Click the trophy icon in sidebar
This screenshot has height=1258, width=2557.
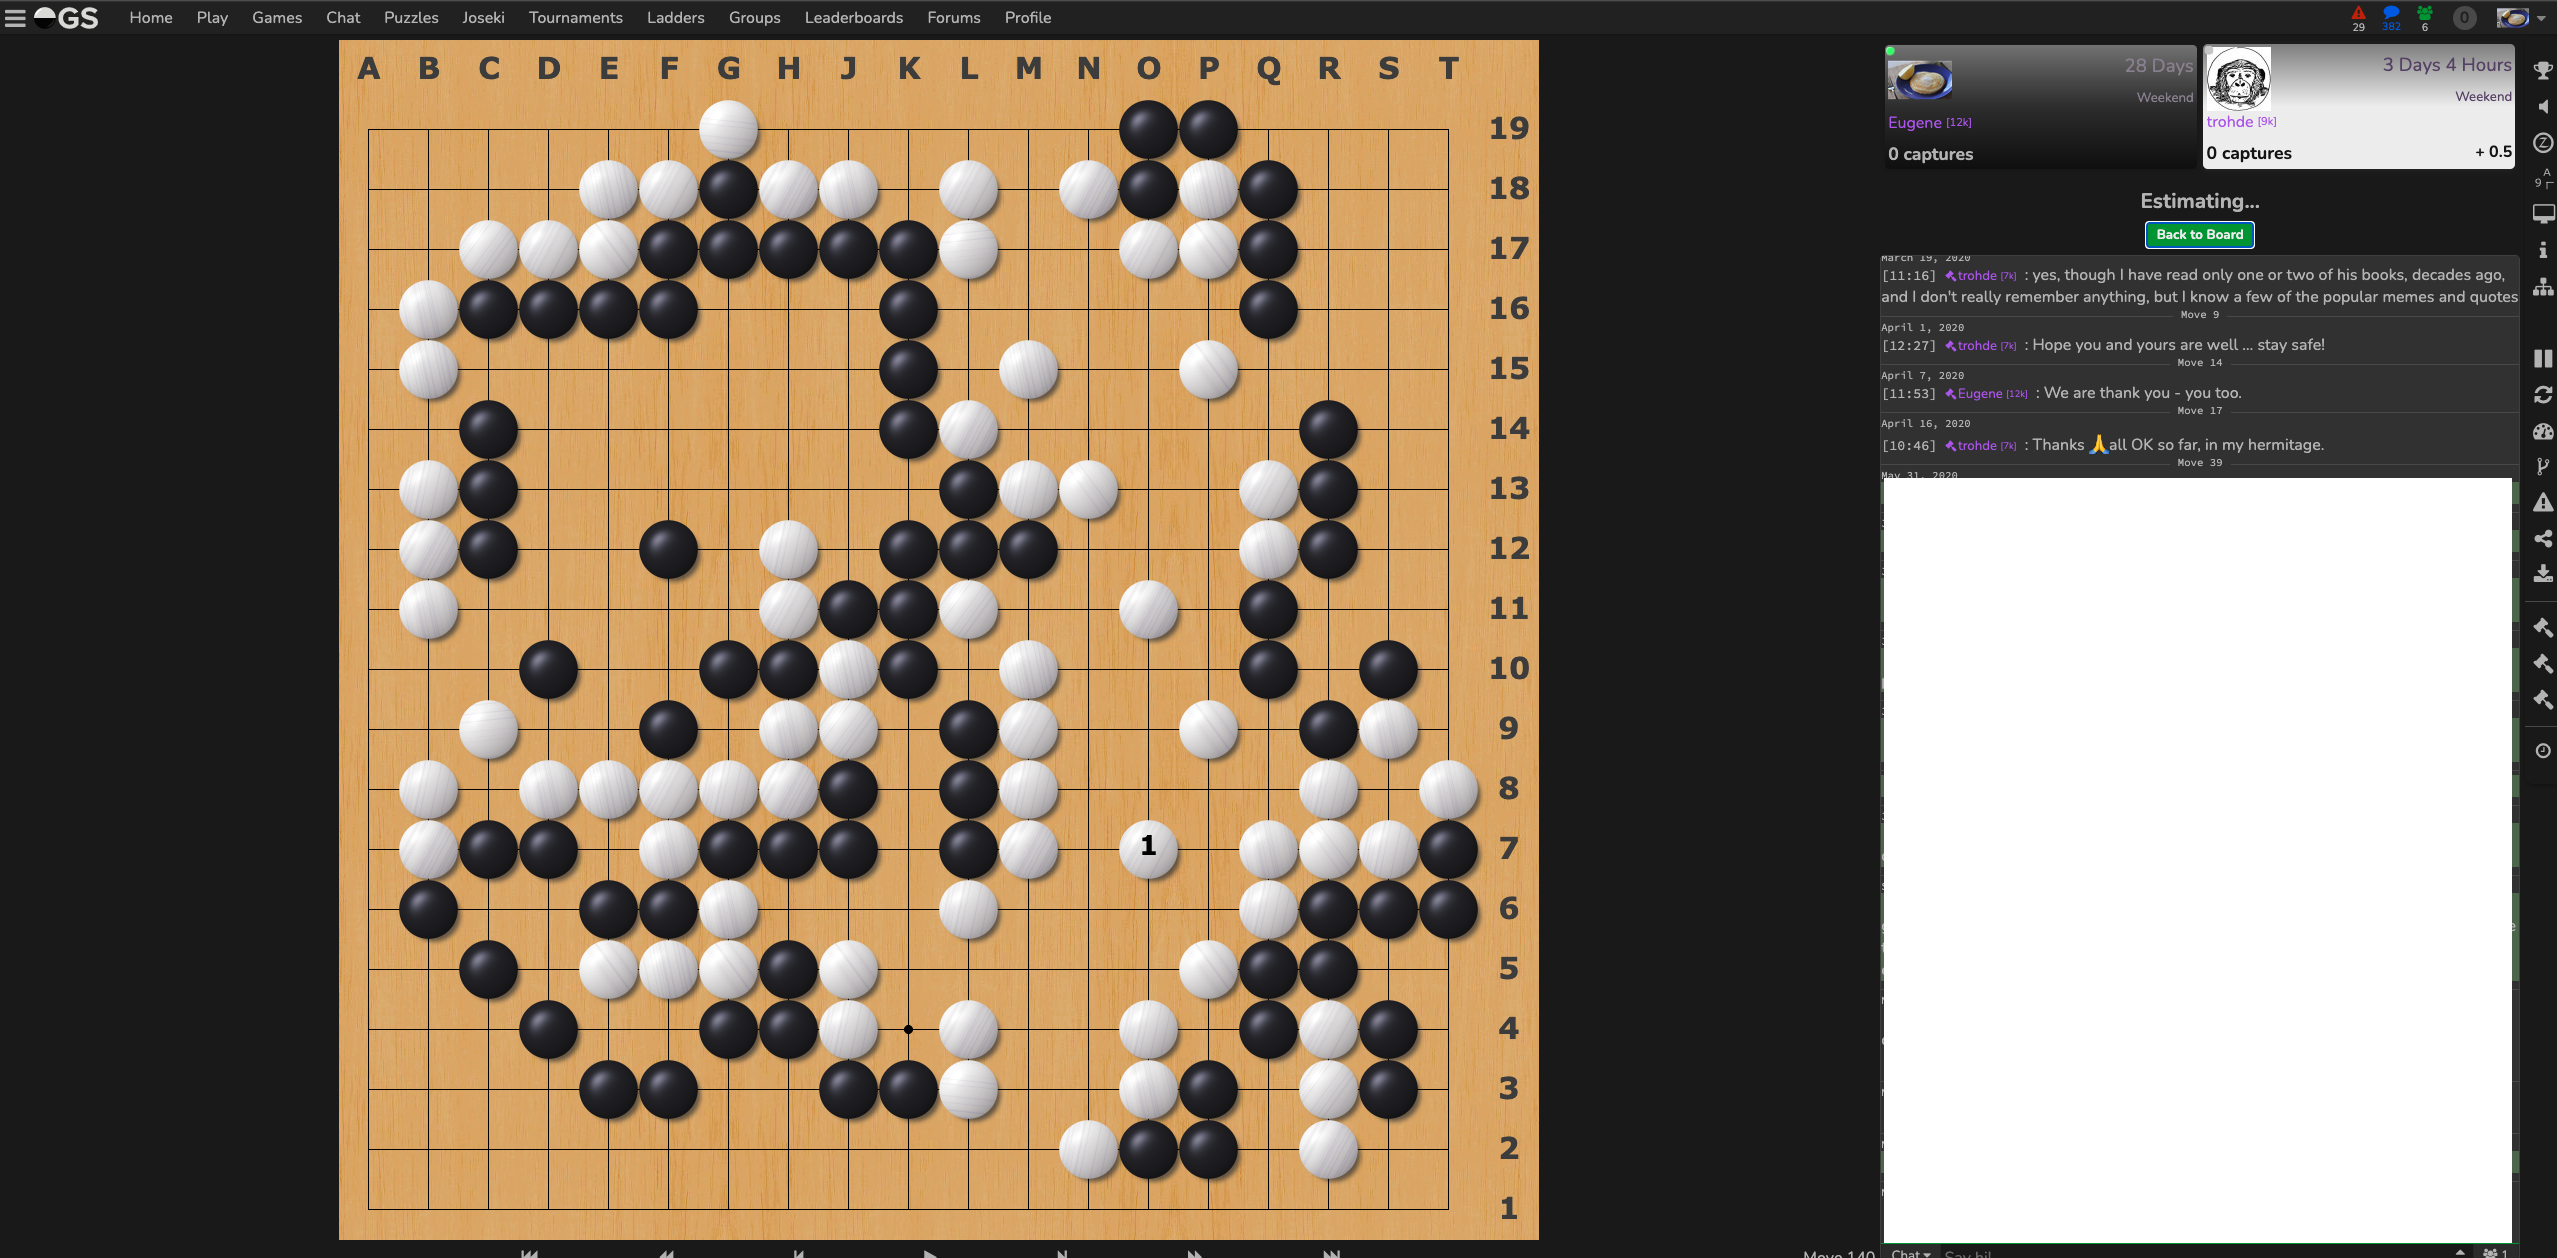coord(2543,71)
